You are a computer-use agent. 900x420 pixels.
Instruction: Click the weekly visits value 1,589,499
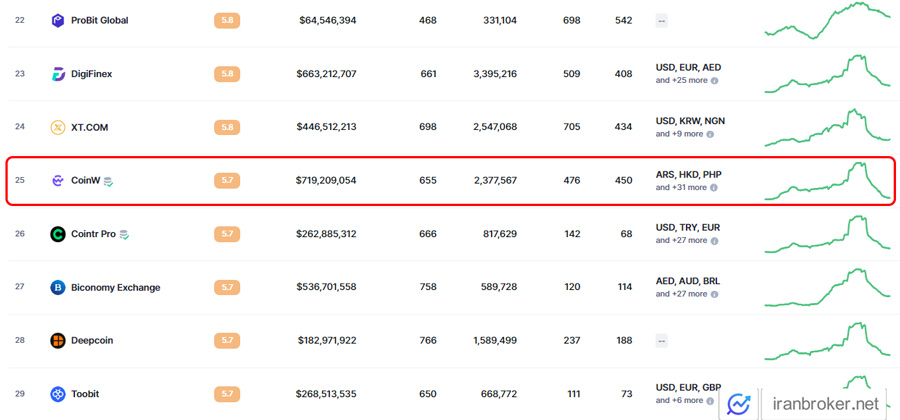pos(495,341)
